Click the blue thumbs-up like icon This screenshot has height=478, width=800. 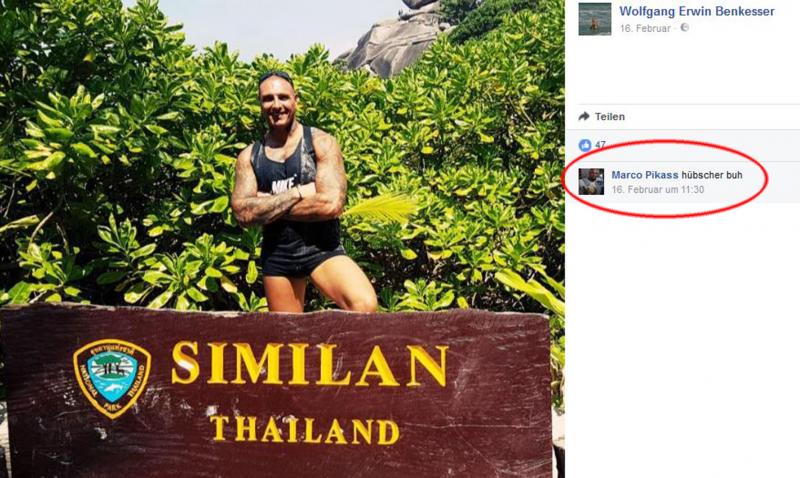(585, 145)
